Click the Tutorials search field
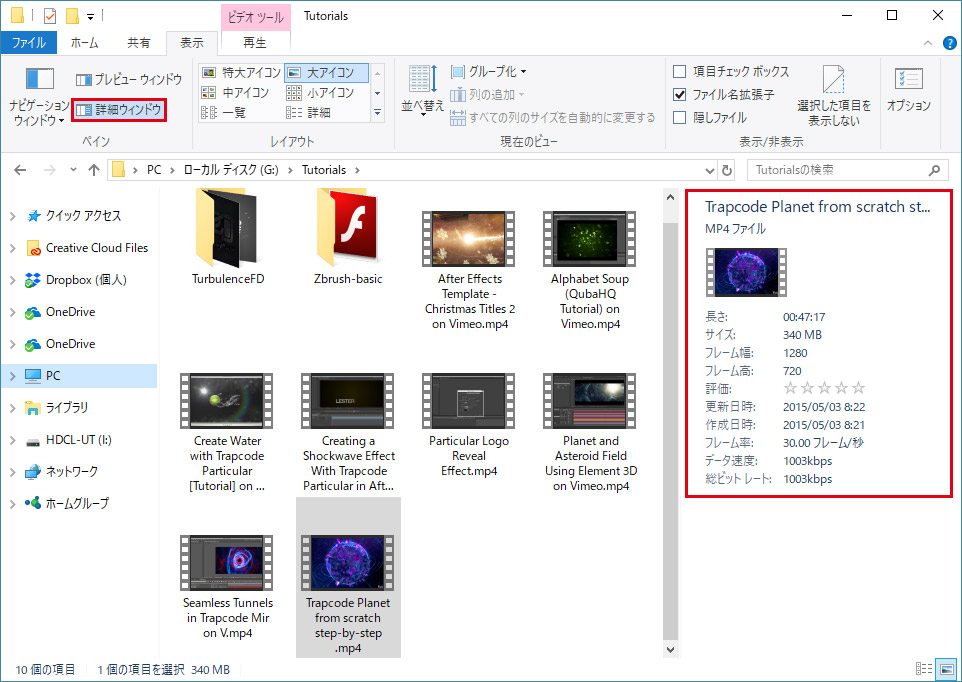The width and height of the screenshot is (962, 682). [x=847, y=170]
